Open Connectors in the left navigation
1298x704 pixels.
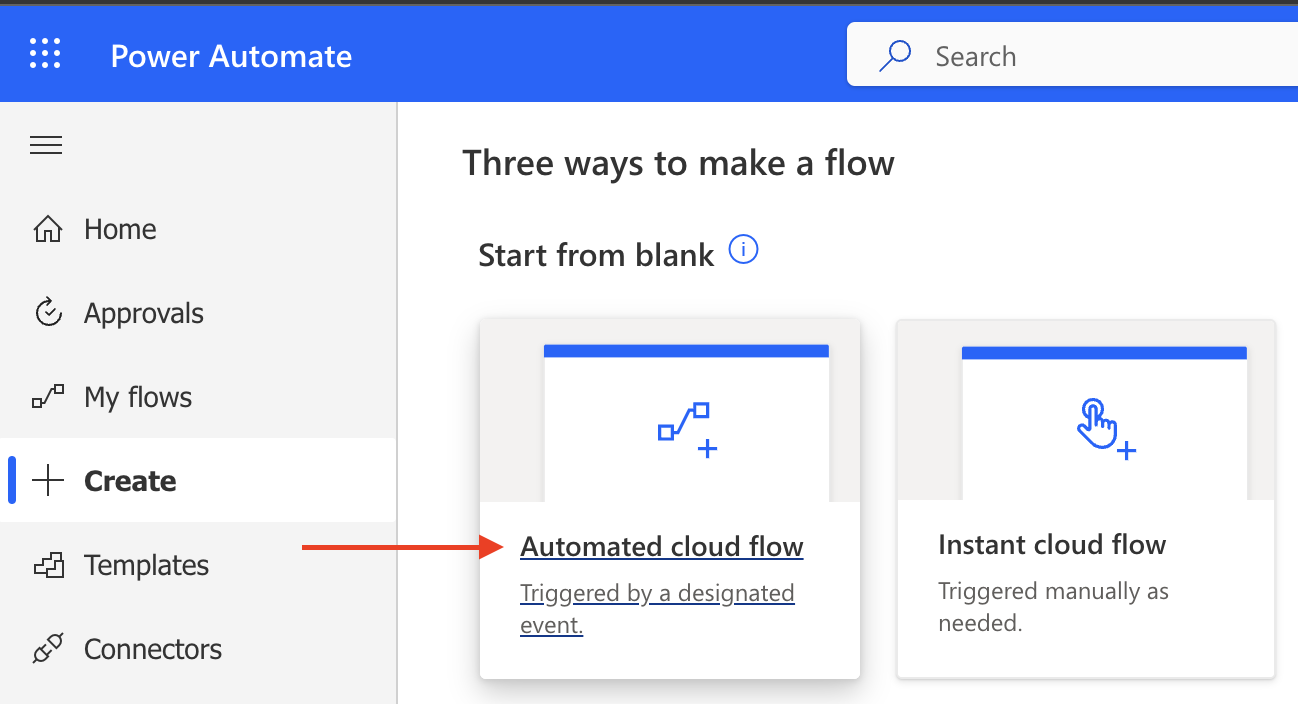tap(153, 649)
